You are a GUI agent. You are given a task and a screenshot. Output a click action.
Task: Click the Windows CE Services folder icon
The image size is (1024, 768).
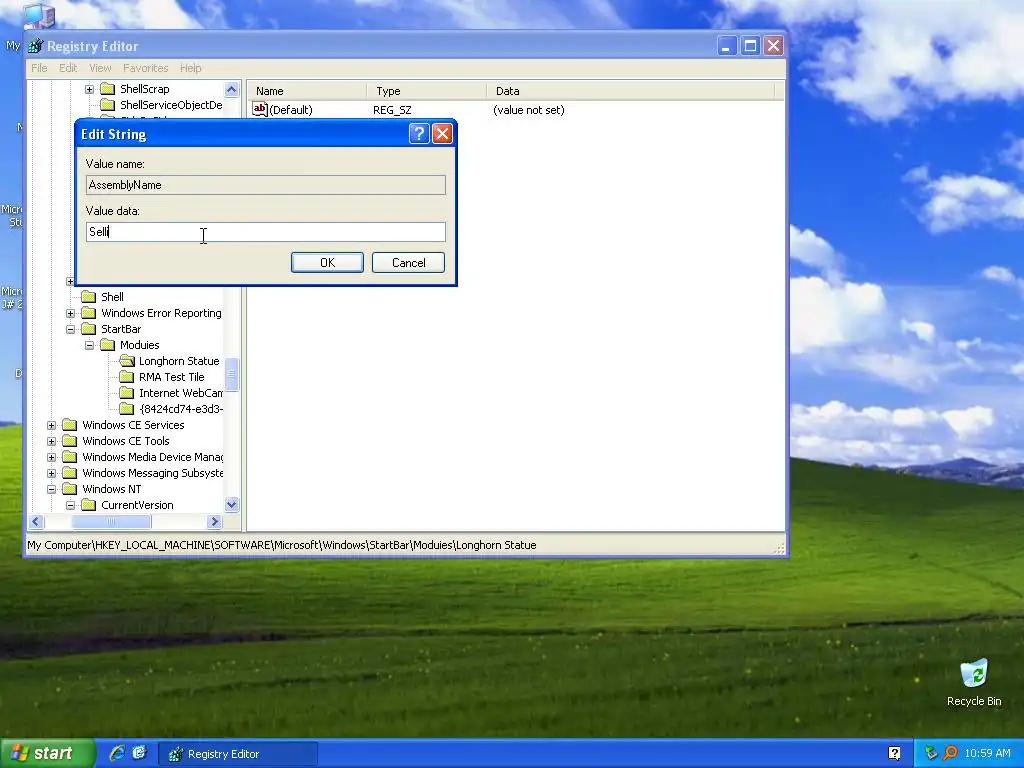70,425
